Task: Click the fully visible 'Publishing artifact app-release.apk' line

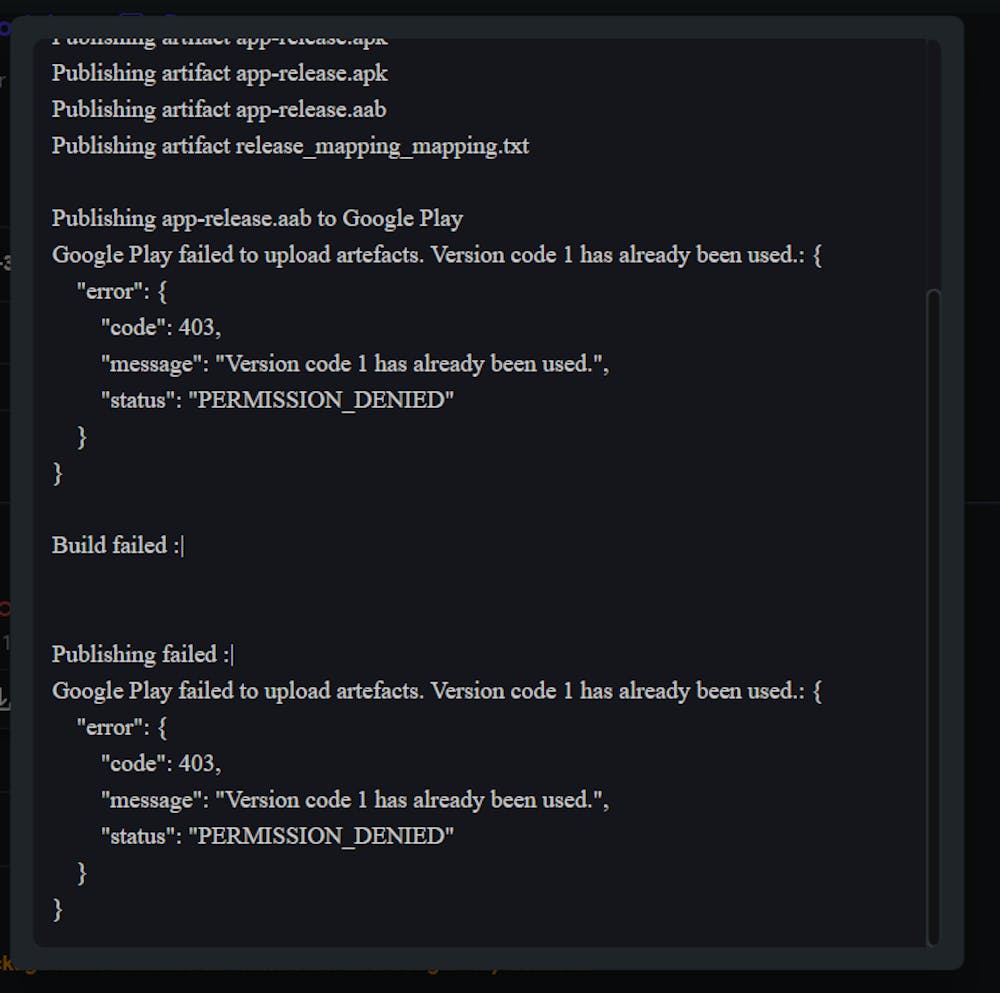Action: click(220, 73)
